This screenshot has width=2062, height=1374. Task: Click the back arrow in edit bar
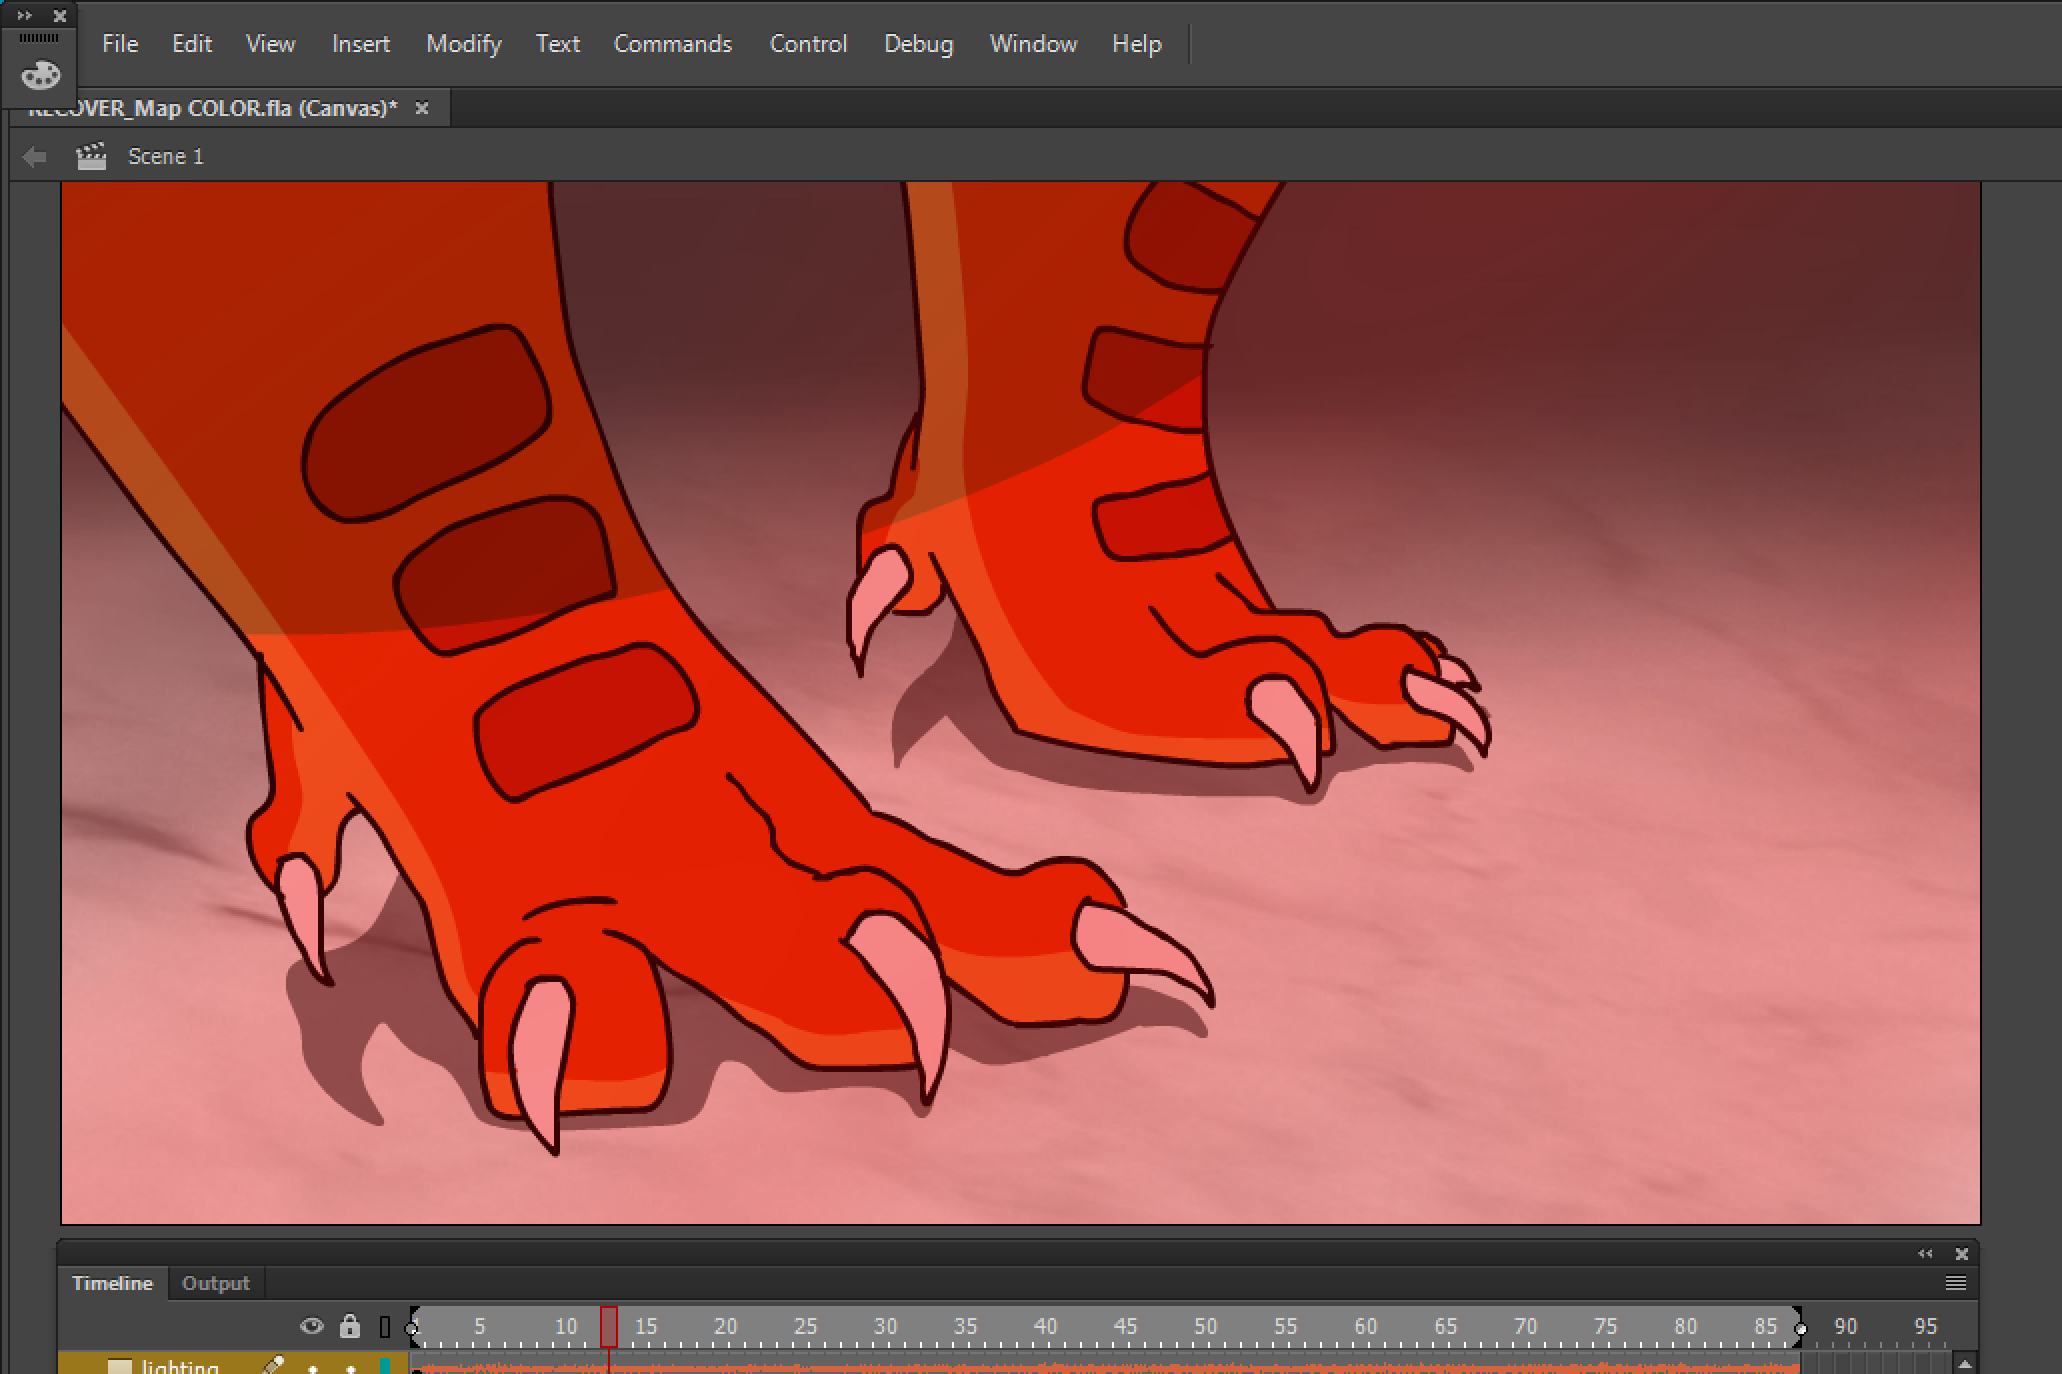tap(35, 157)
